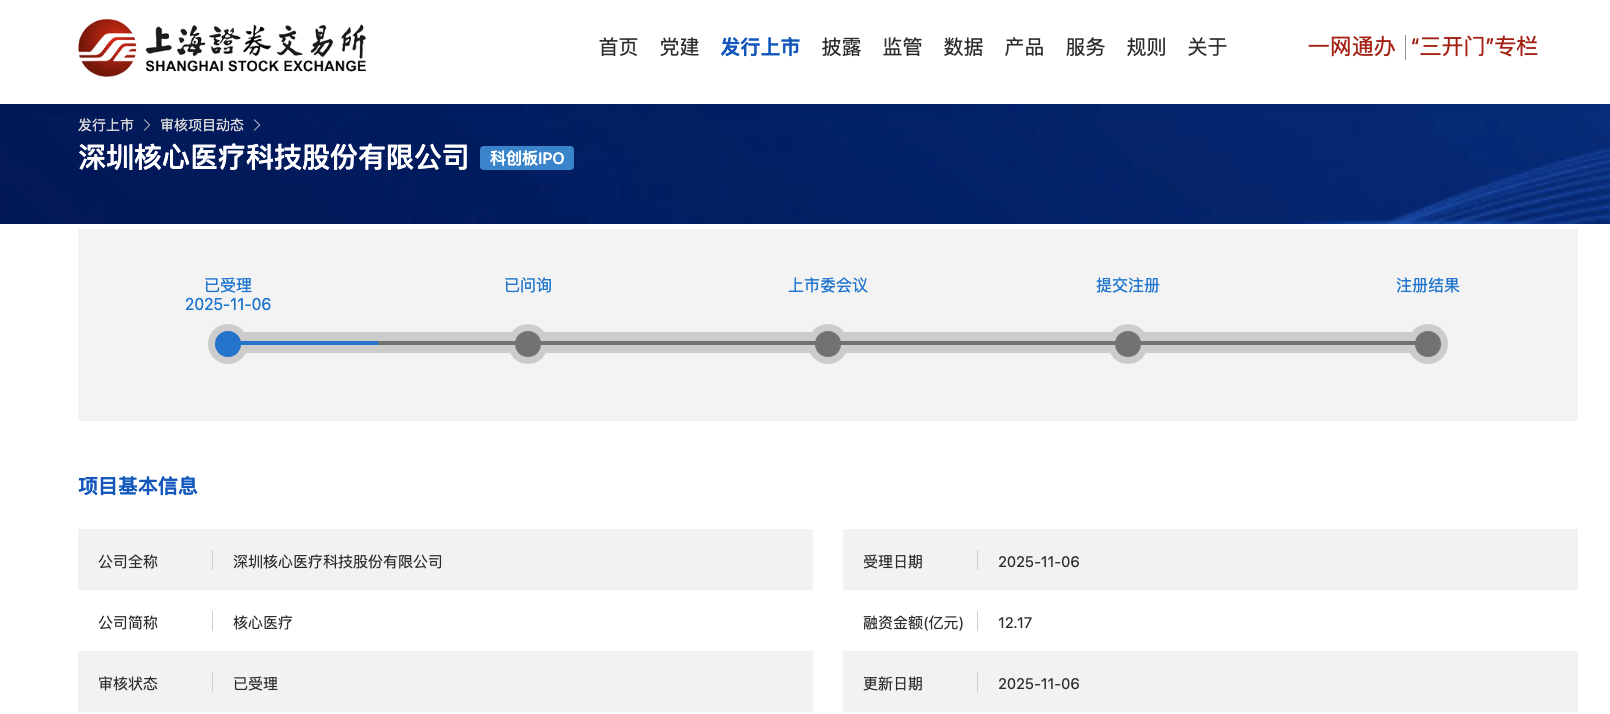This screenshot has width=1610, height=714.
Task: Click the 已问询 progress step circle
Action: click(x=528, y=344)
